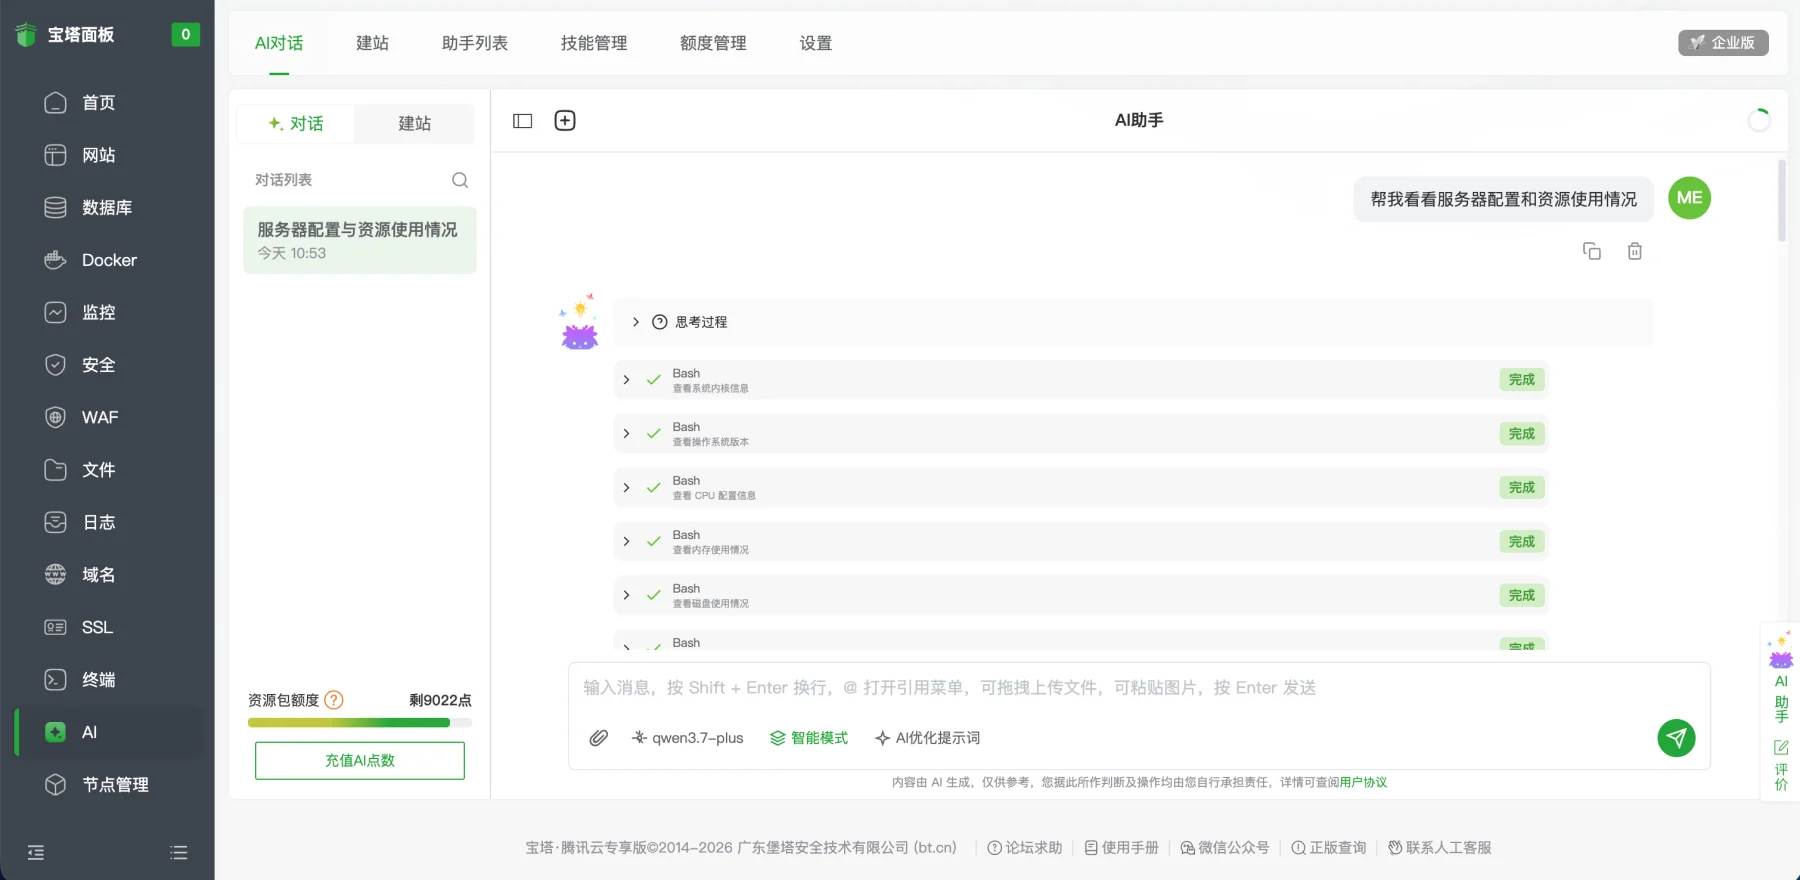
Task: Open the 安全 security section
Action: (98, 365)
